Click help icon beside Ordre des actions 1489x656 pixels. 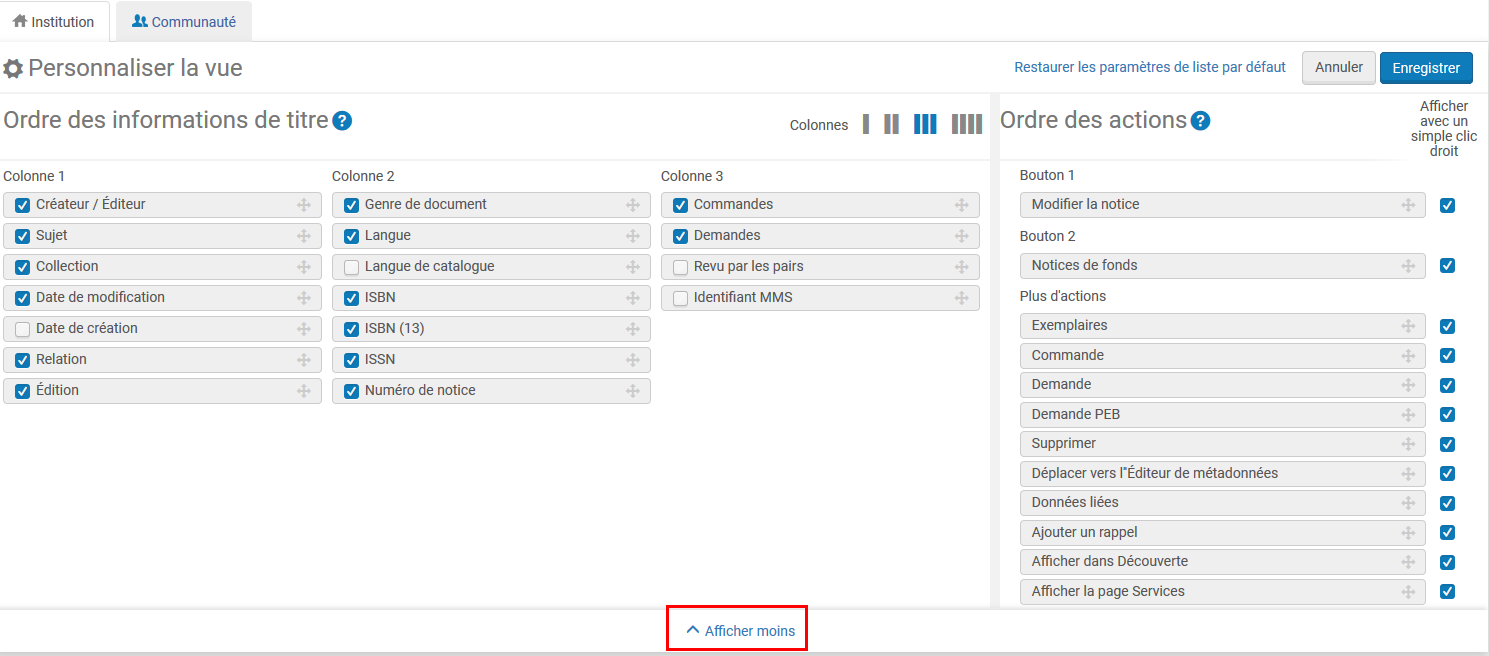[1200, 121]
